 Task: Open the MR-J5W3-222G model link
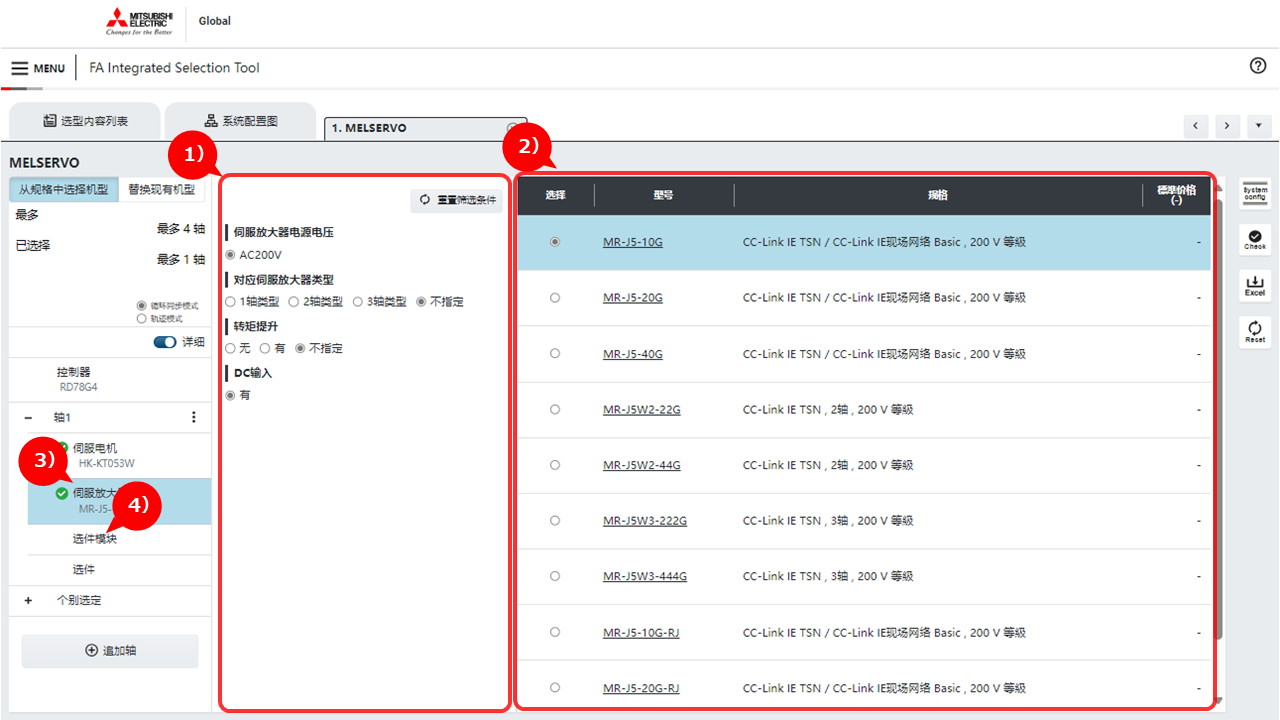[x=645, y=521]
